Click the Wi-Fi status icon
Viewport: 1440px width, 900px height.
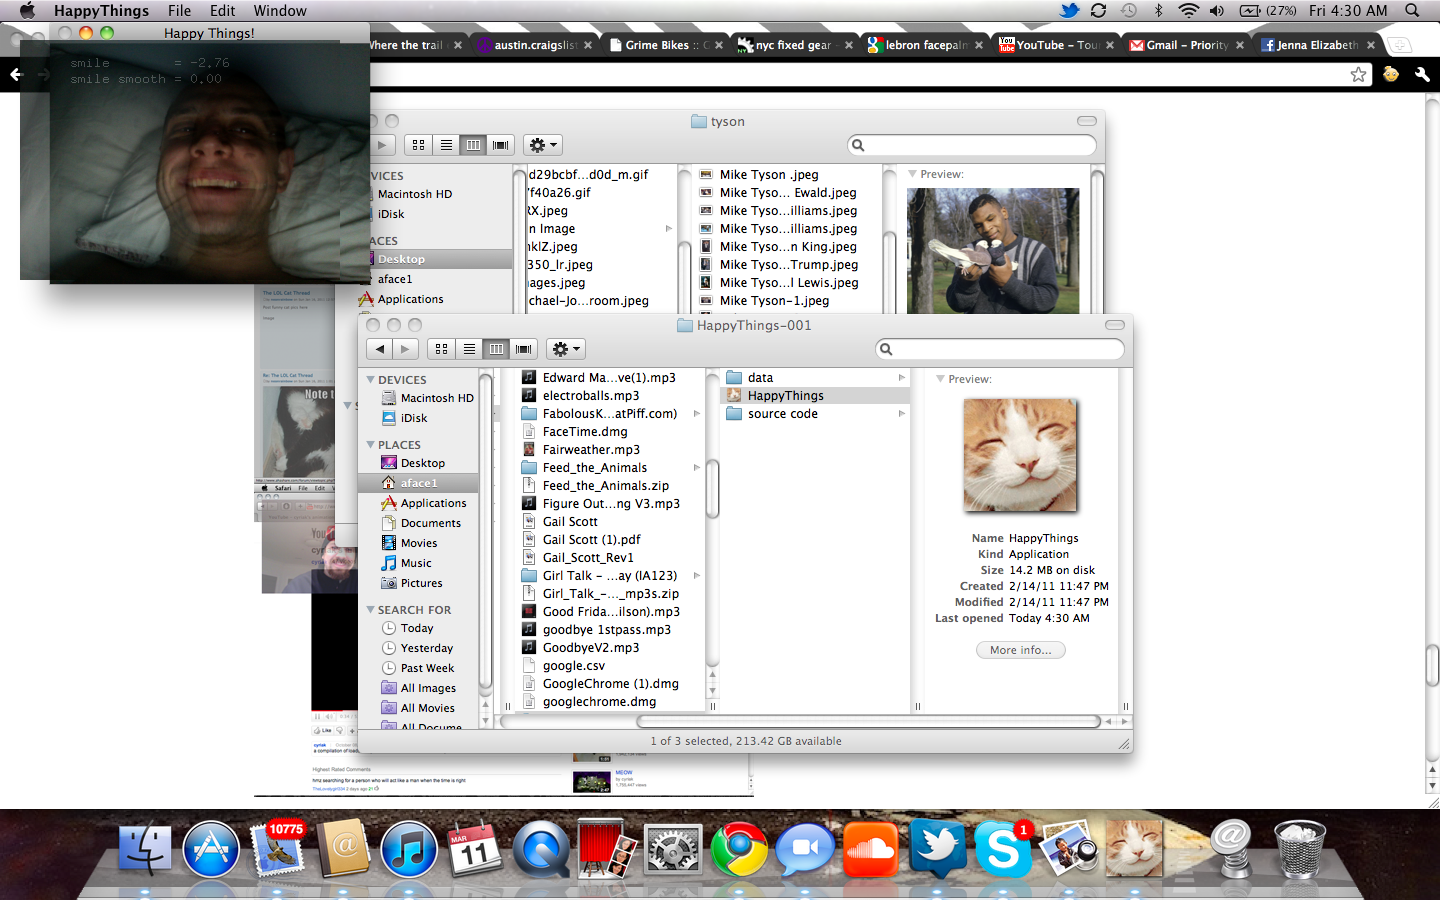[1188, 11]
